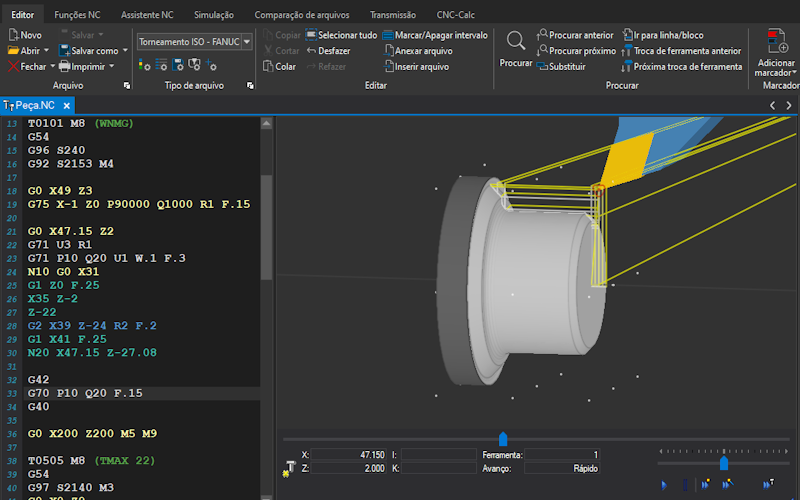This screenshot has width=800, height=500.
Task: Start simulation with the play button
Action: pyautogui.click(x=664, y=484)
